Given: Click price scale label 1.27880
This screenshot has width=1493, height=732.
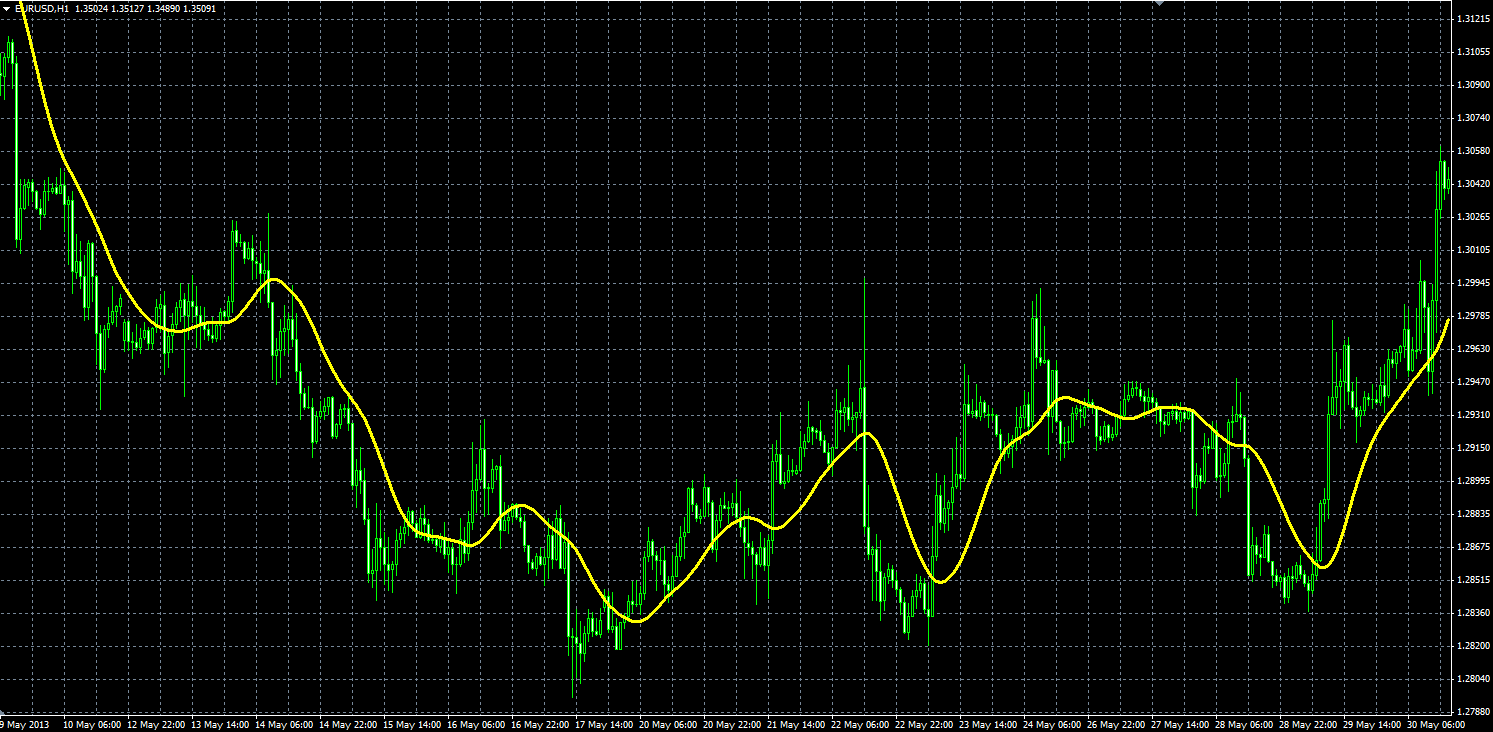Looking at the screenshot, I should tap(1473, 712).
